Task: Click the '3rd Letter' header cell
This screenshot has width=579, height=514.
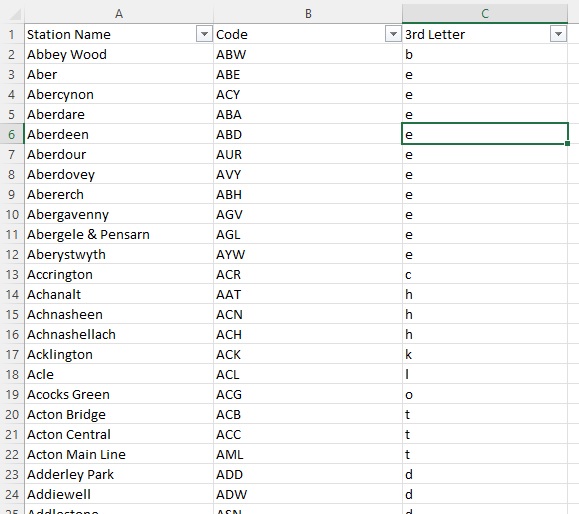Action: (485, 34)
